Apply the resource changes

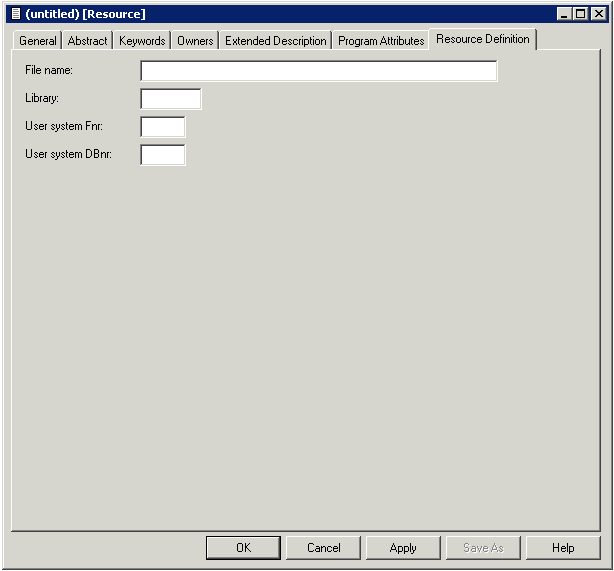[403, 548]
